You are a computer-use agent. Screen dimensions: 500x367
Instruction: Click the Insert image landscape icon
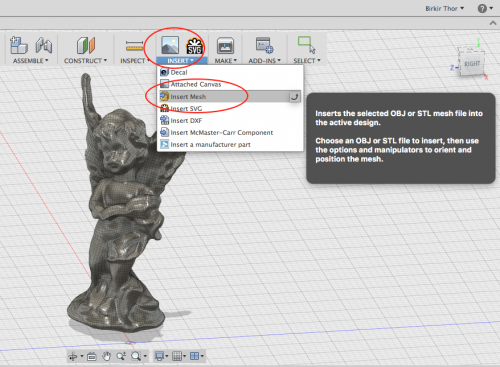[x=170, y=45]
